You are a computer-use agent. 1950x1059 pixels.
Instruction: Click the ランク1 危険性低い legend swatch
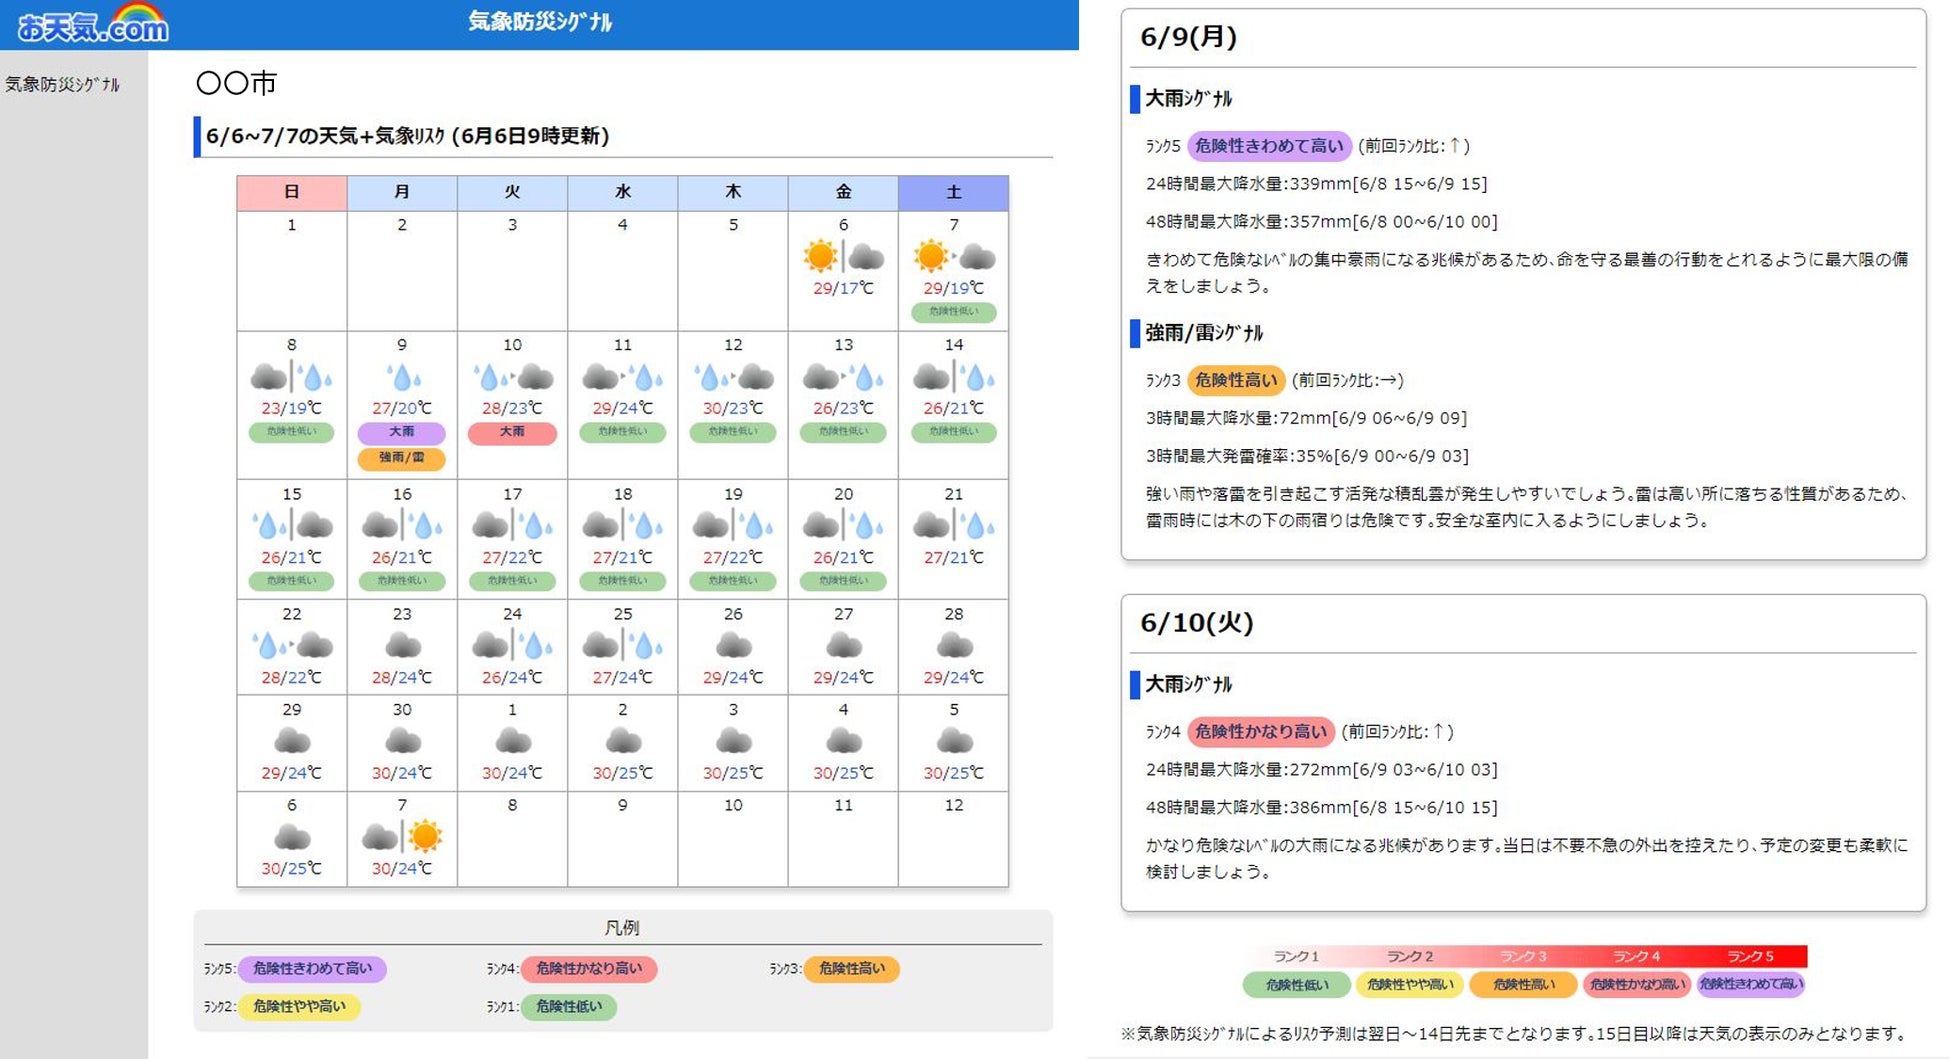tap(569, 1007)
